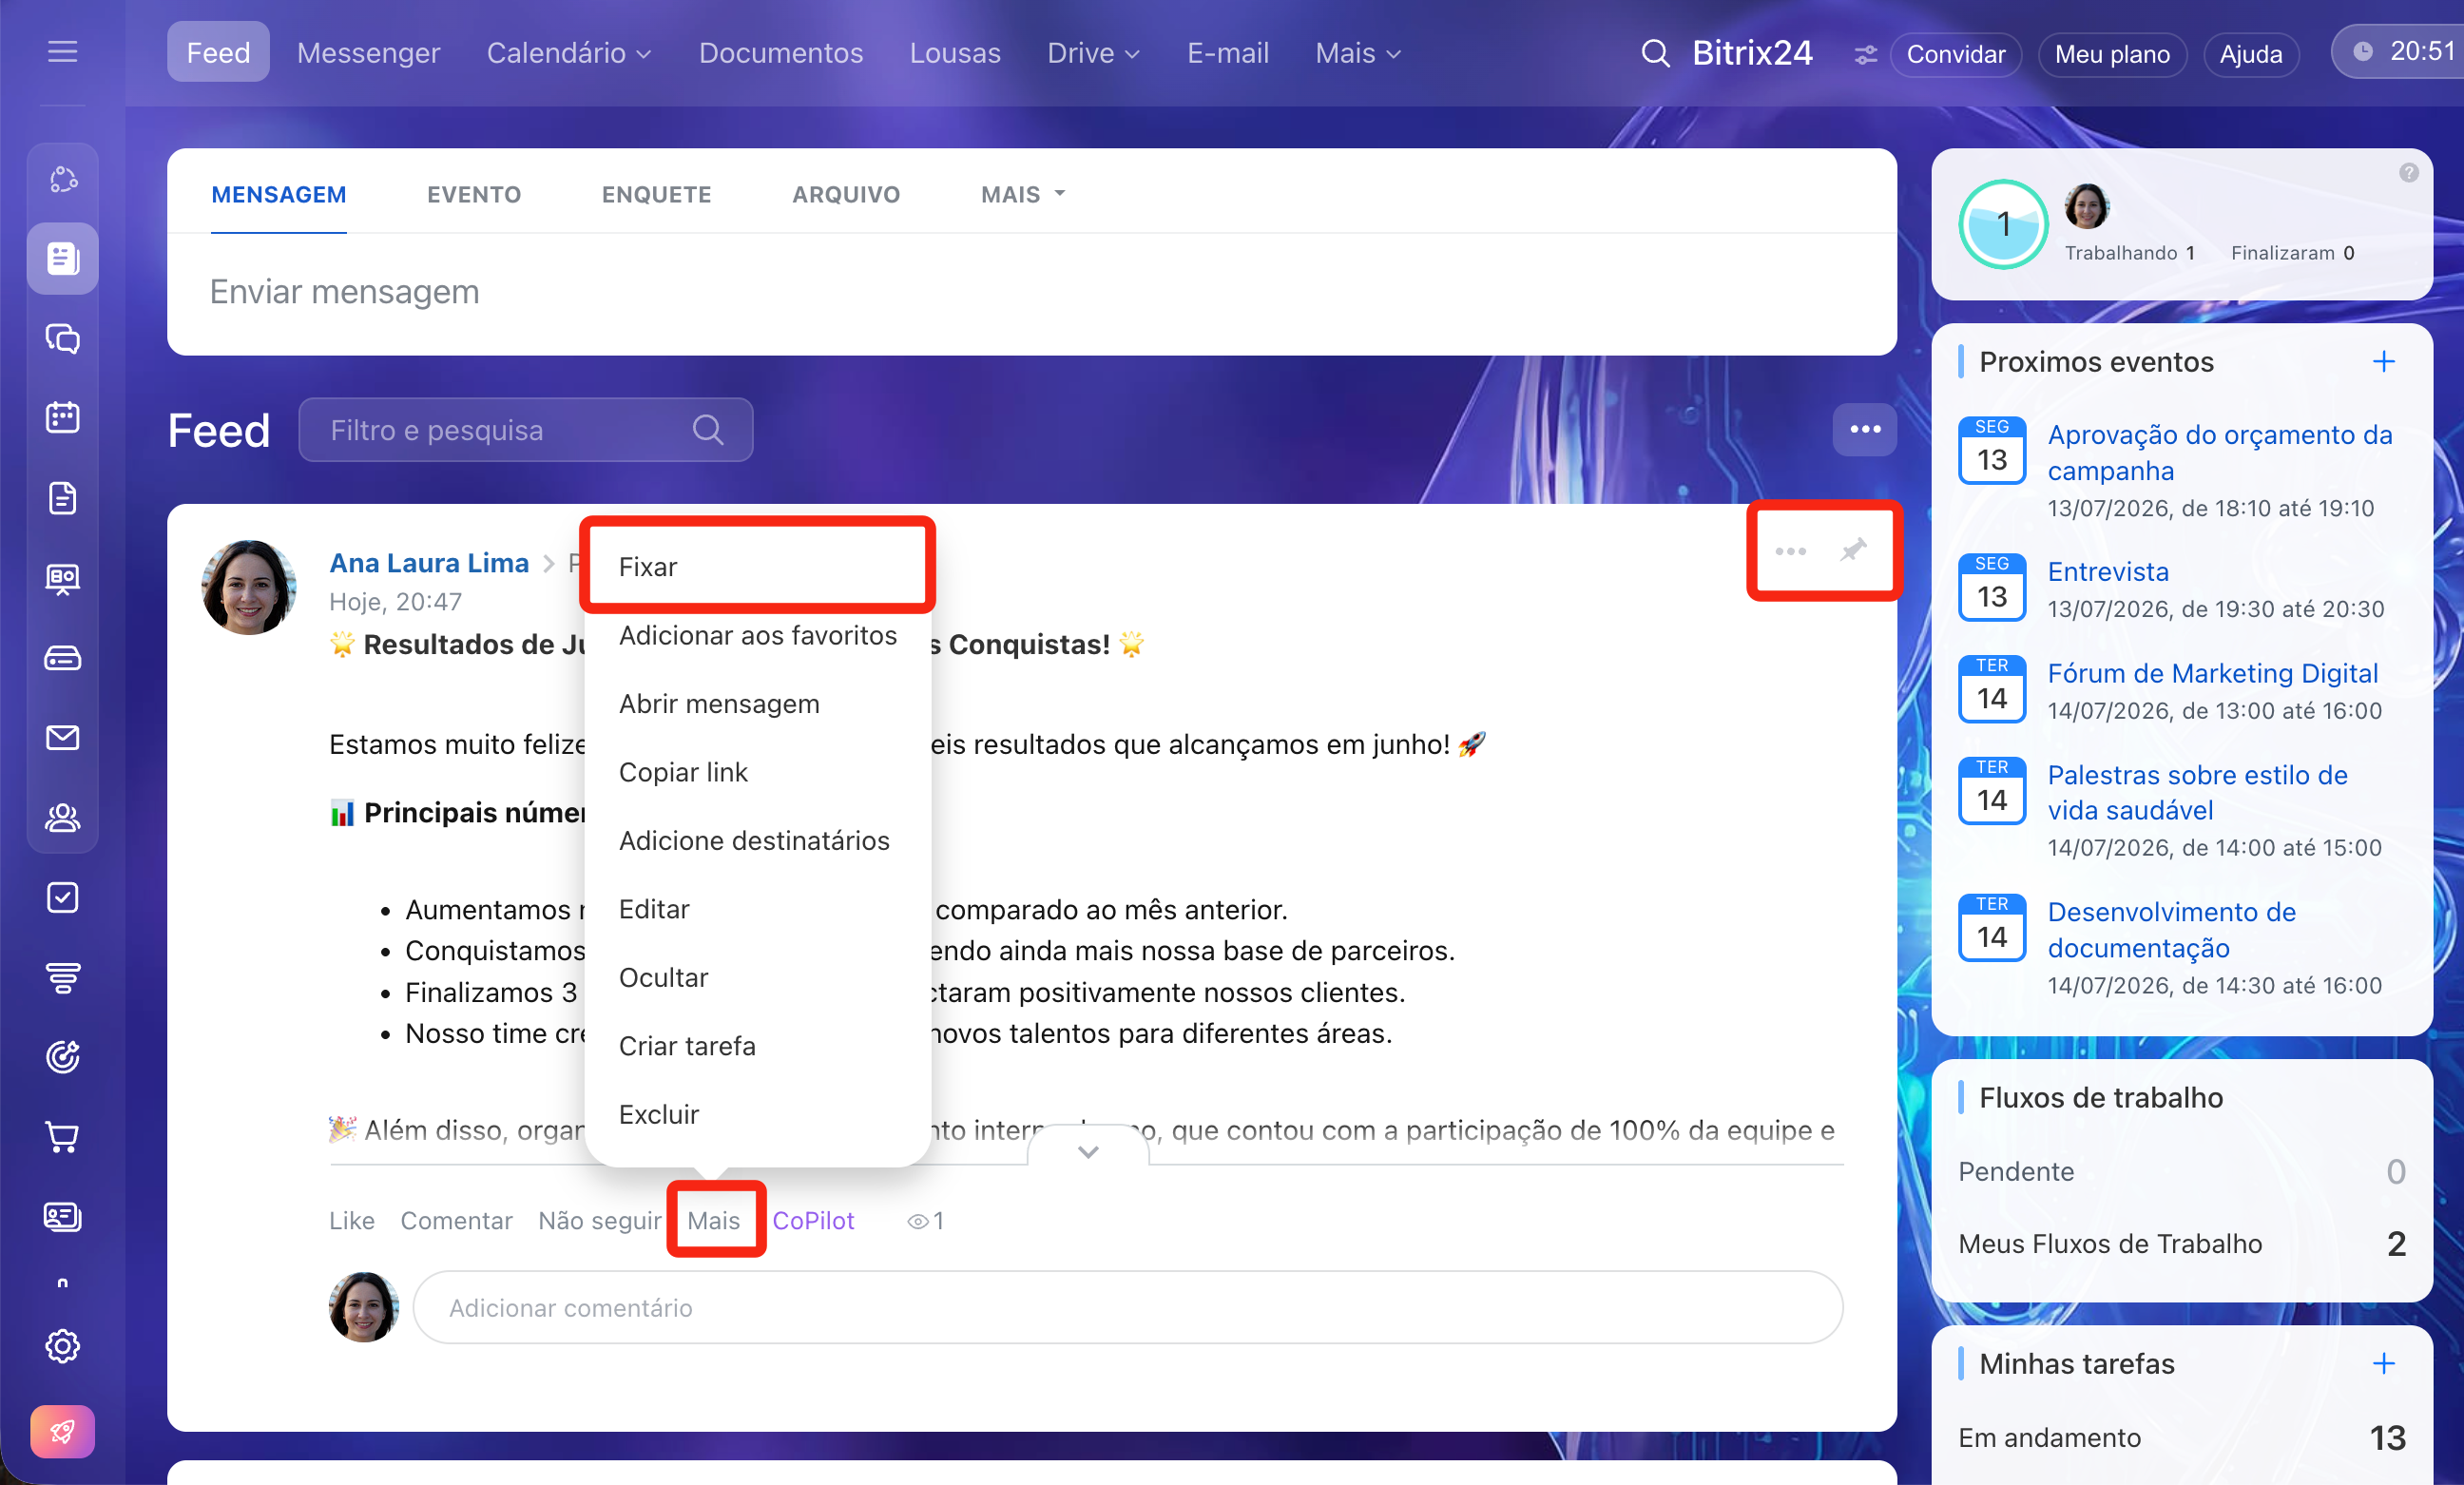Open the Tasks checkmark icon in sidebar
2464x1485 pixels.
[63, 897]
